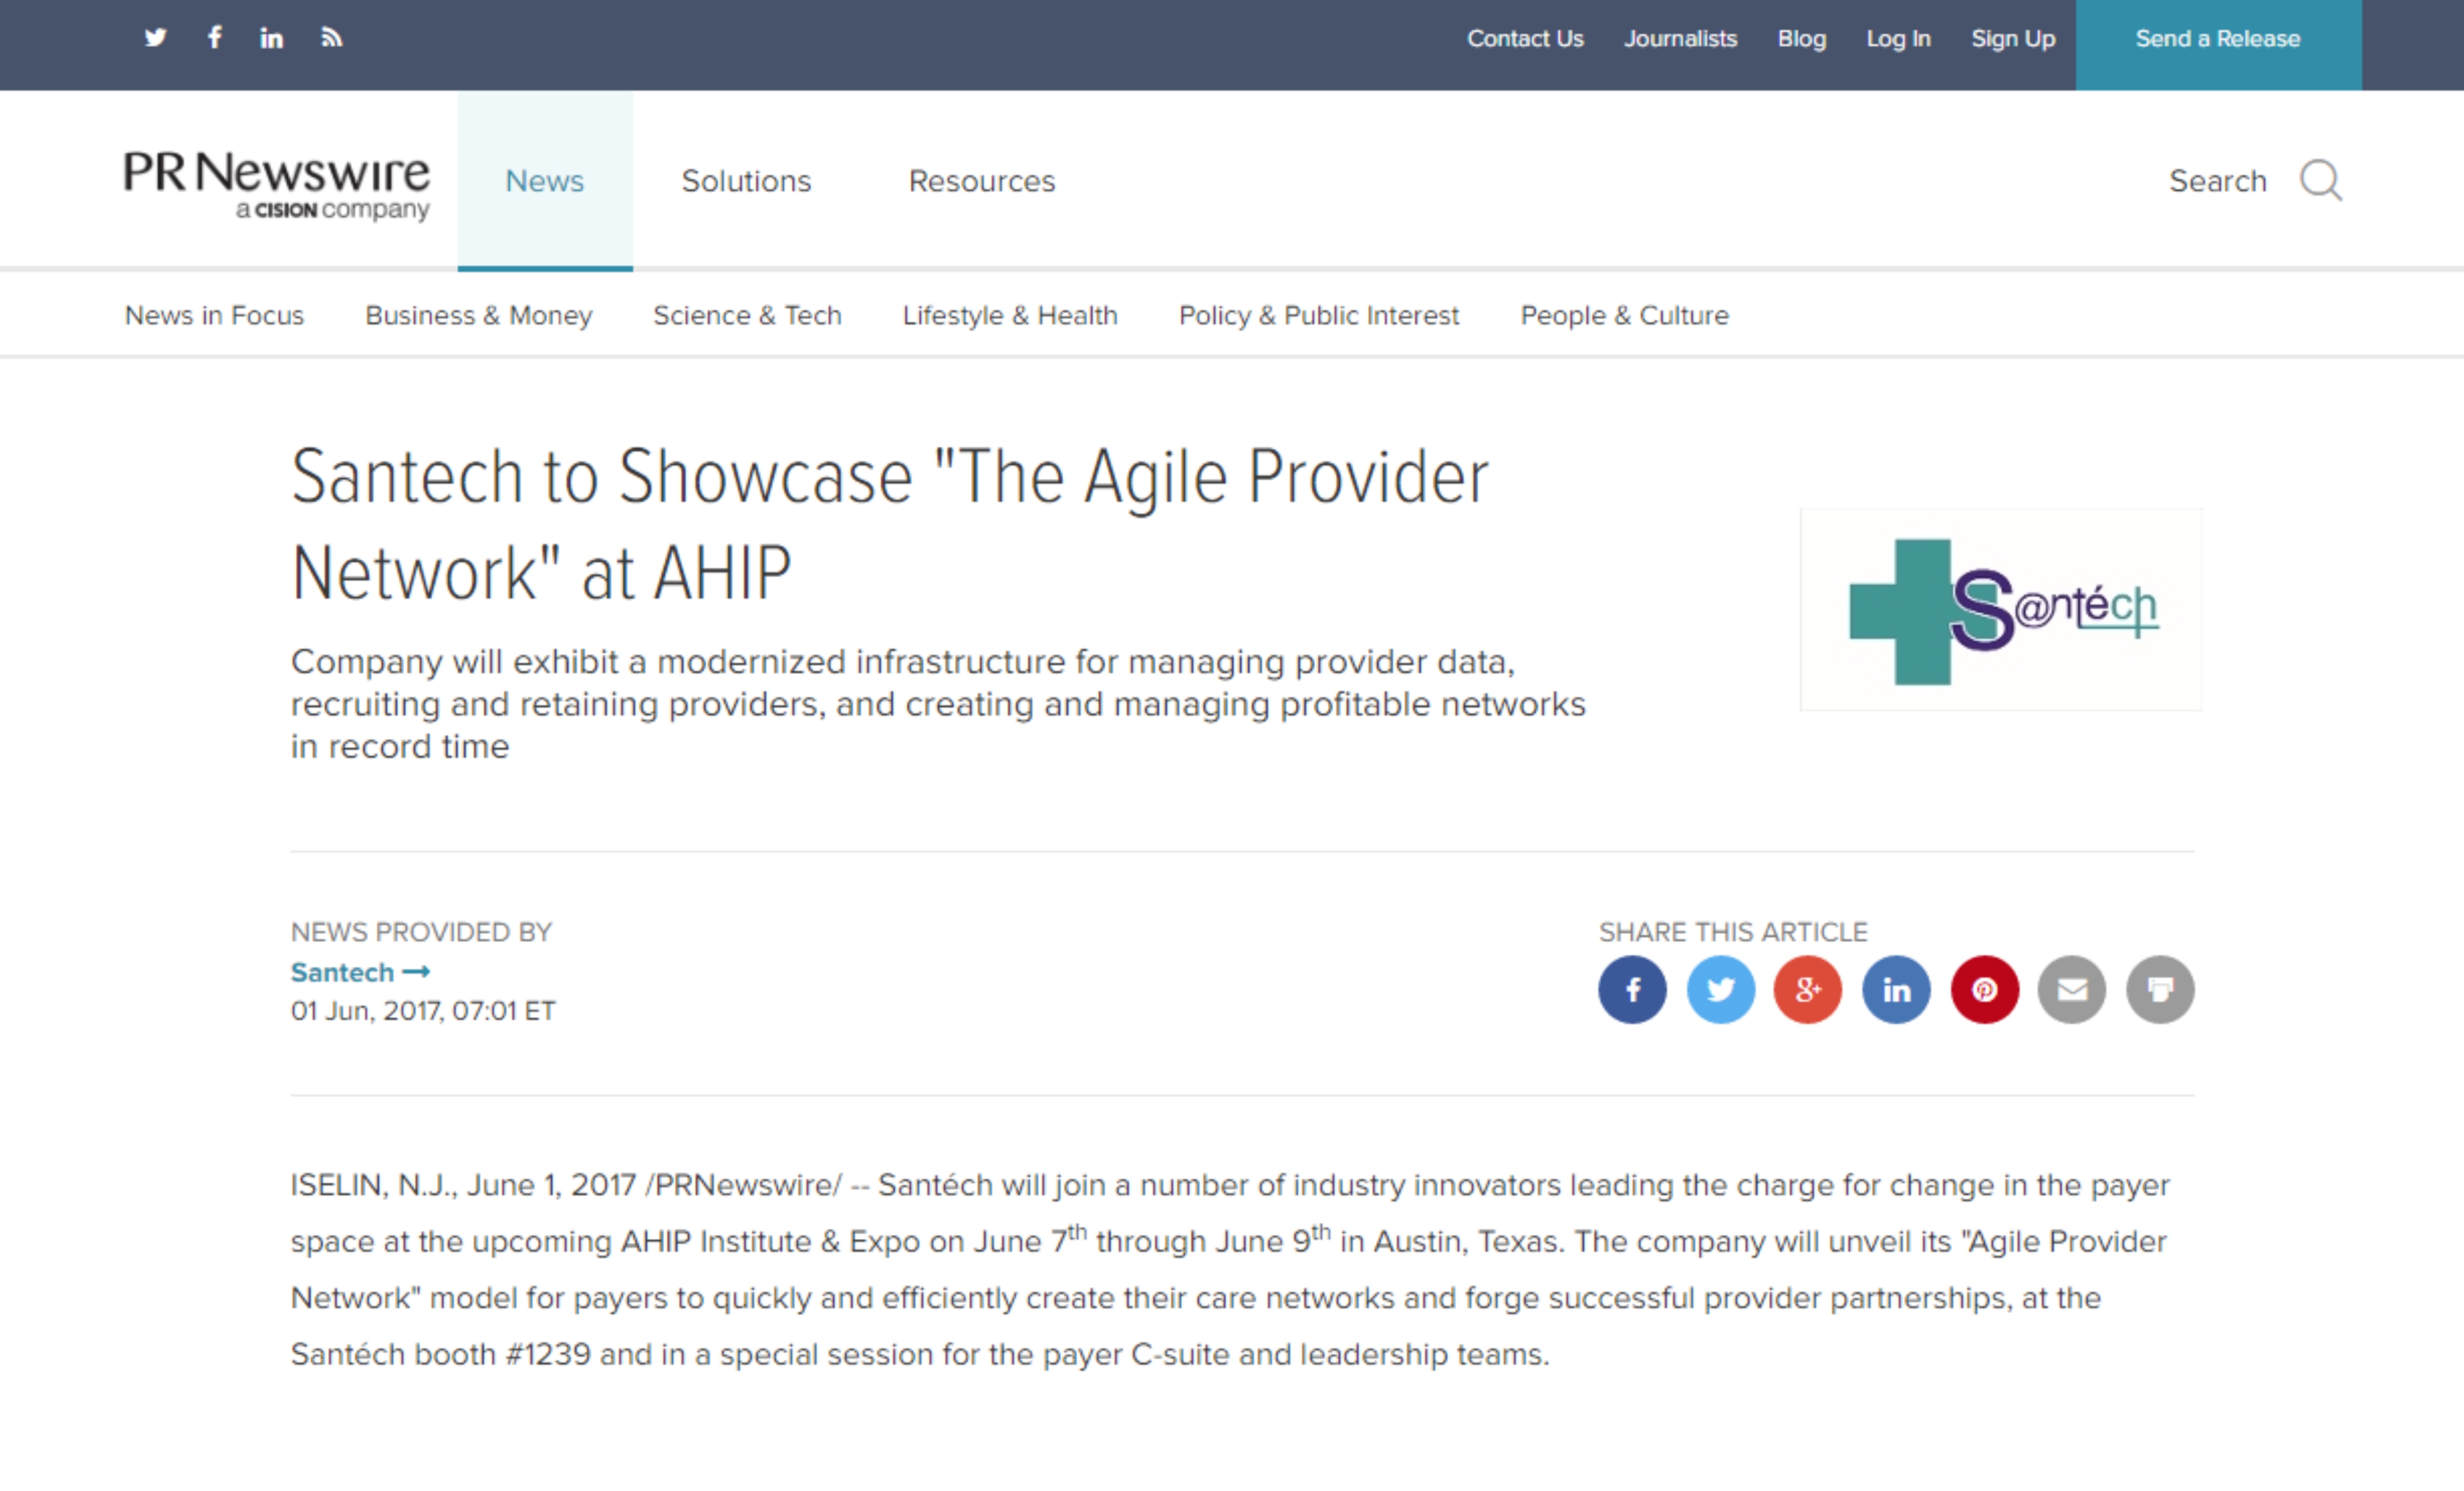Share article on Google Plus

(1808, 990)
